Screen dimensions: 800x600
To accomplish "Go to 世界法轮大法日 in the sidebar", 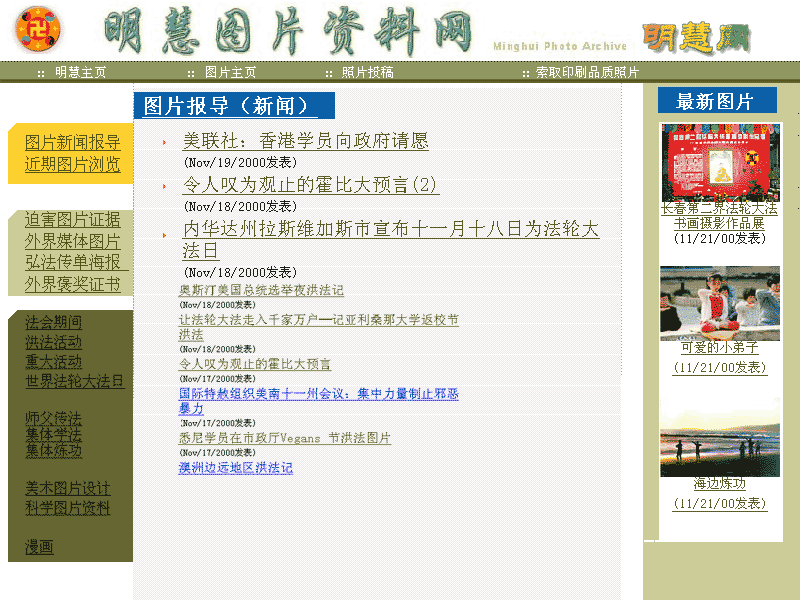I will pyautogui.click(x=75, y=381).
